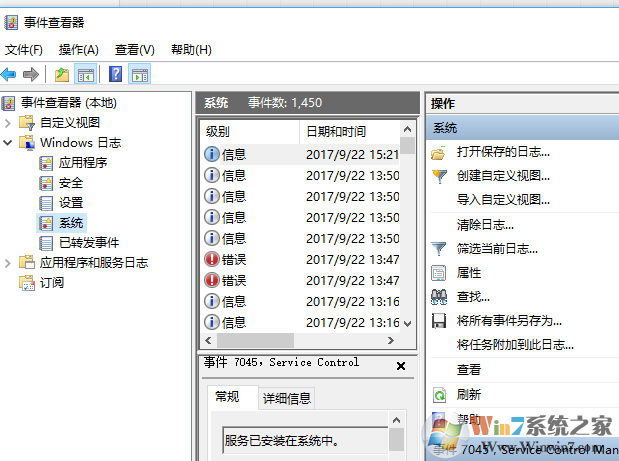The height and width of the screenshot is (461, 619).
Task: Click 筛选当前日志... action
Action: pos(497,249)
